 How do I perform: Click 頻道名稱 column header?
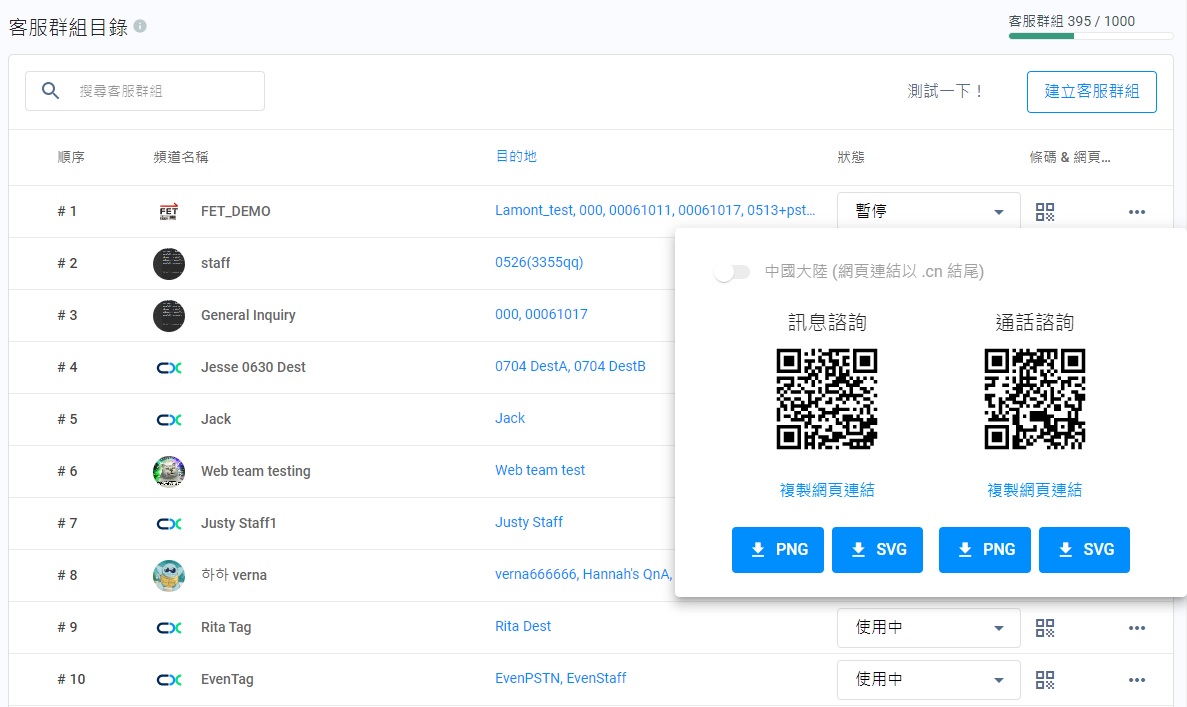pos(181,157)
